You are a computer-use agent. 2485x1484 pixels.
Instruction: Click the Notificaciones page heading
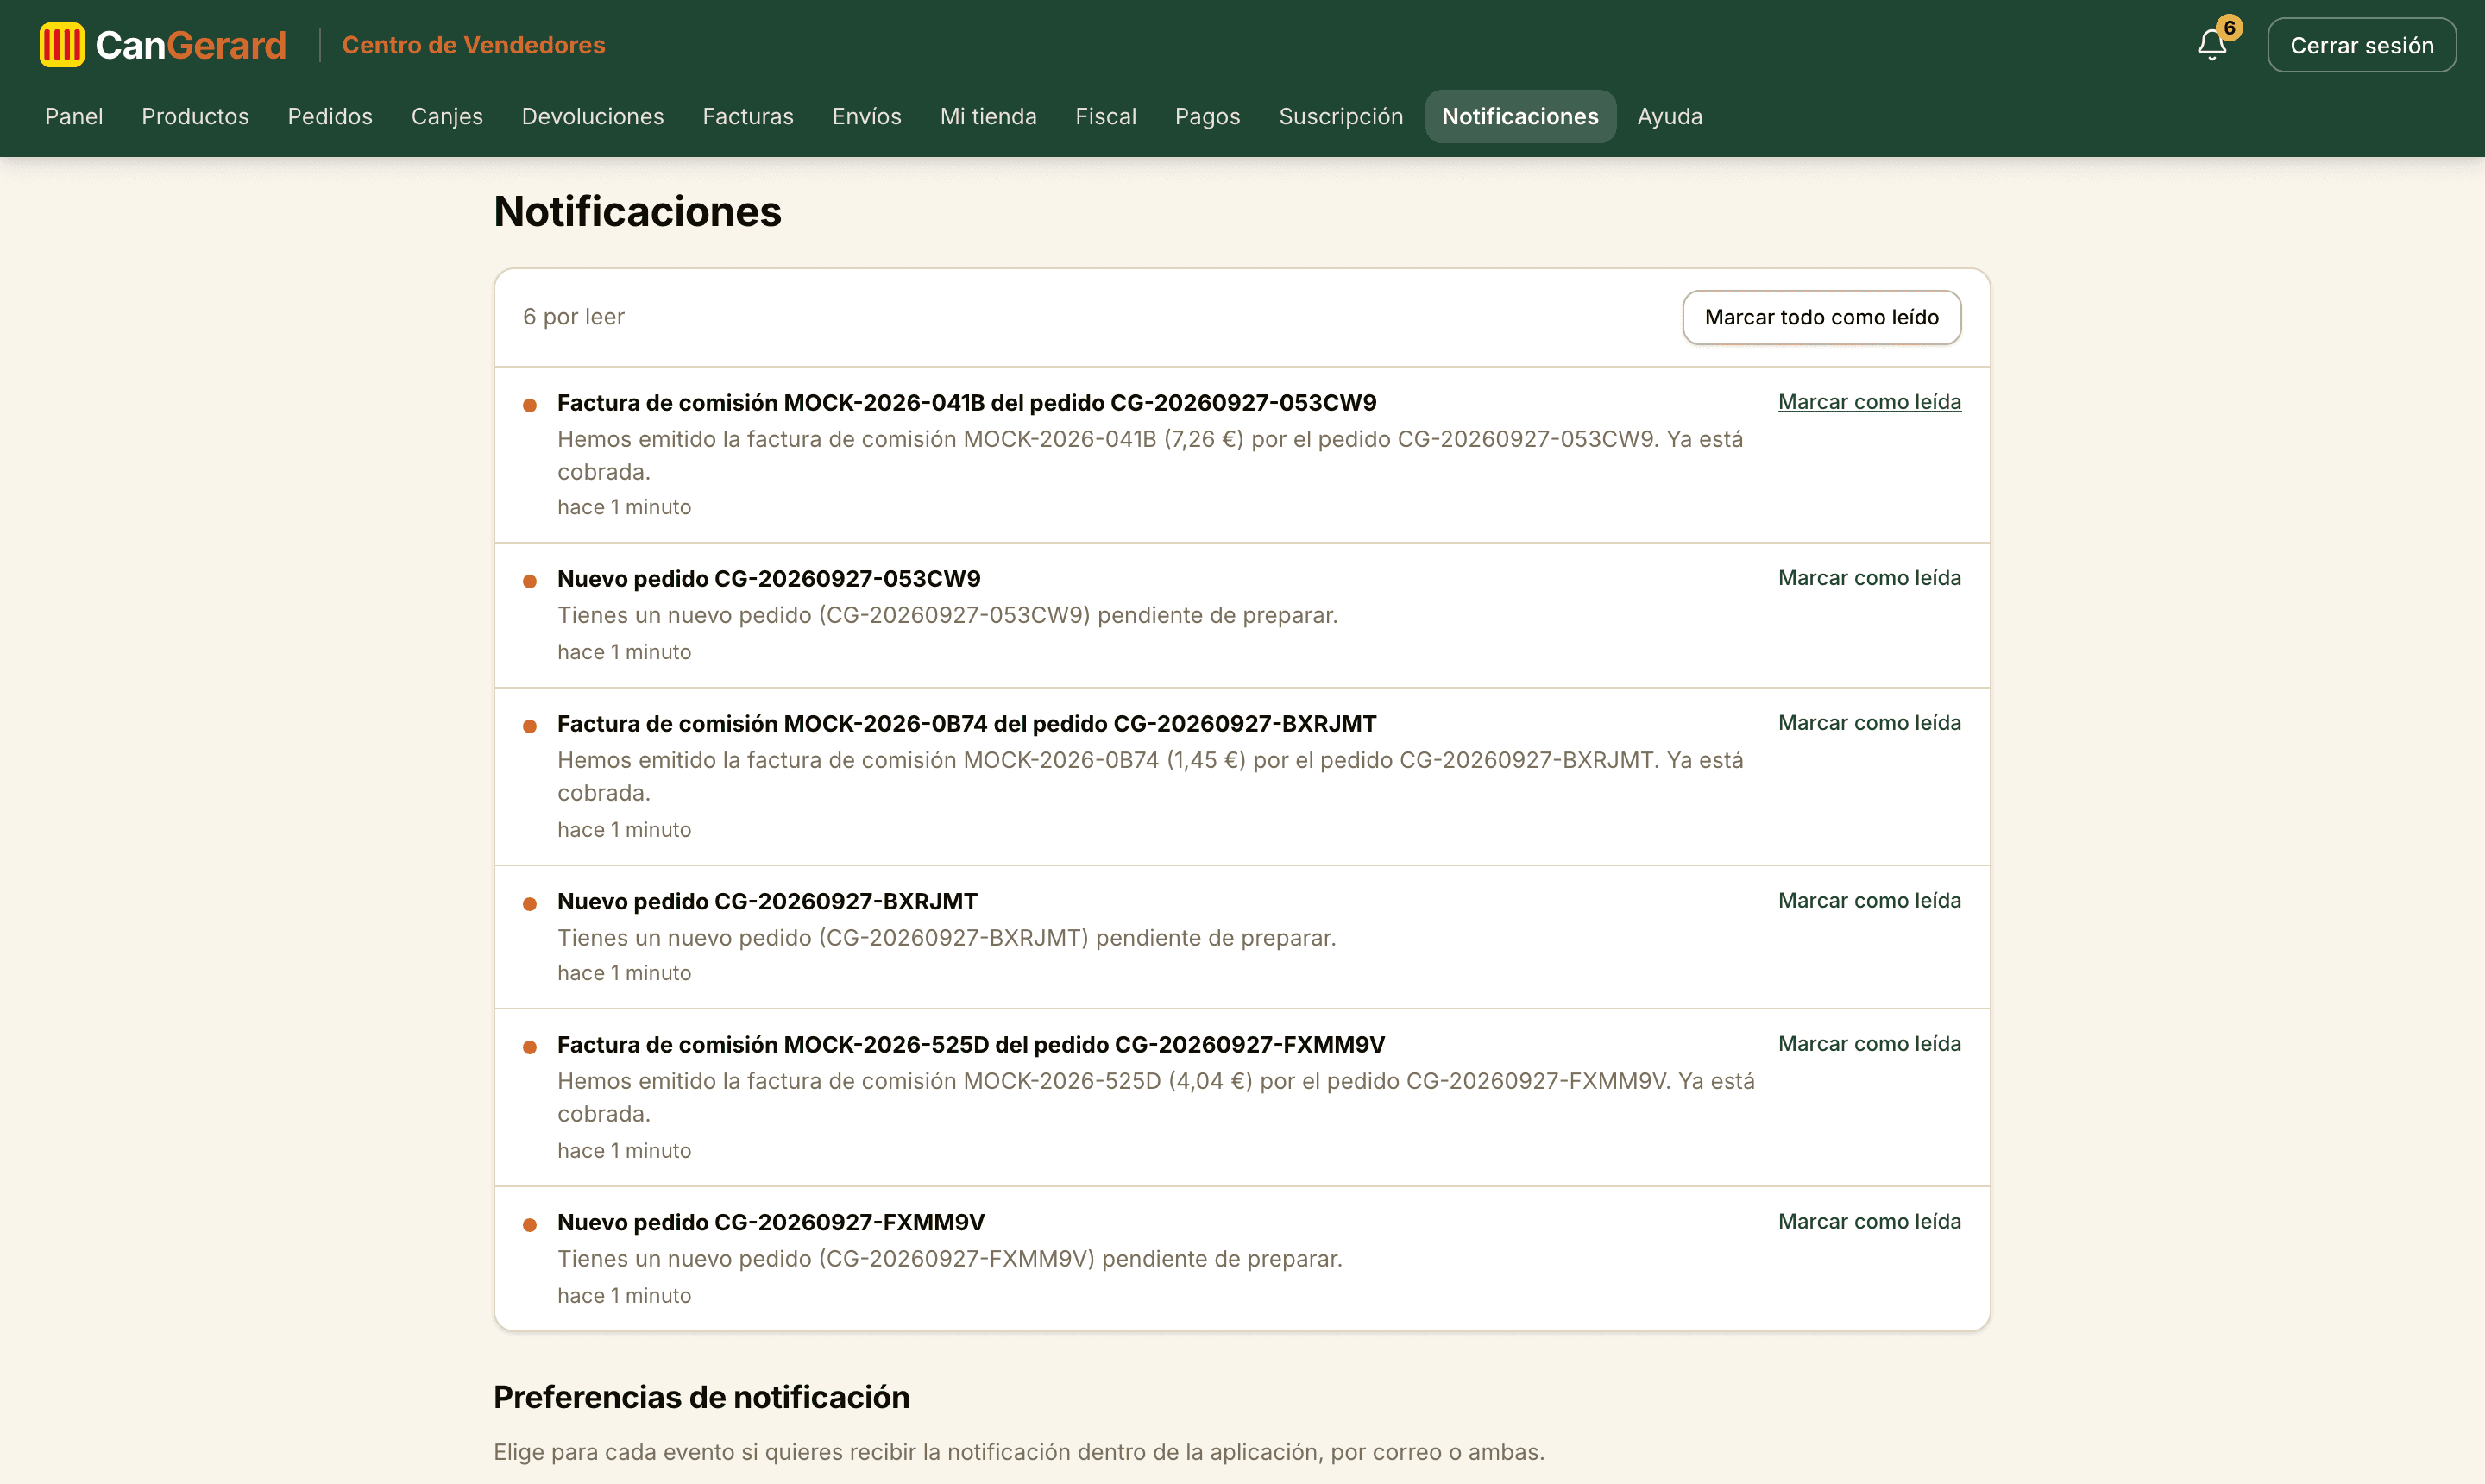click(x=638, y=212)
